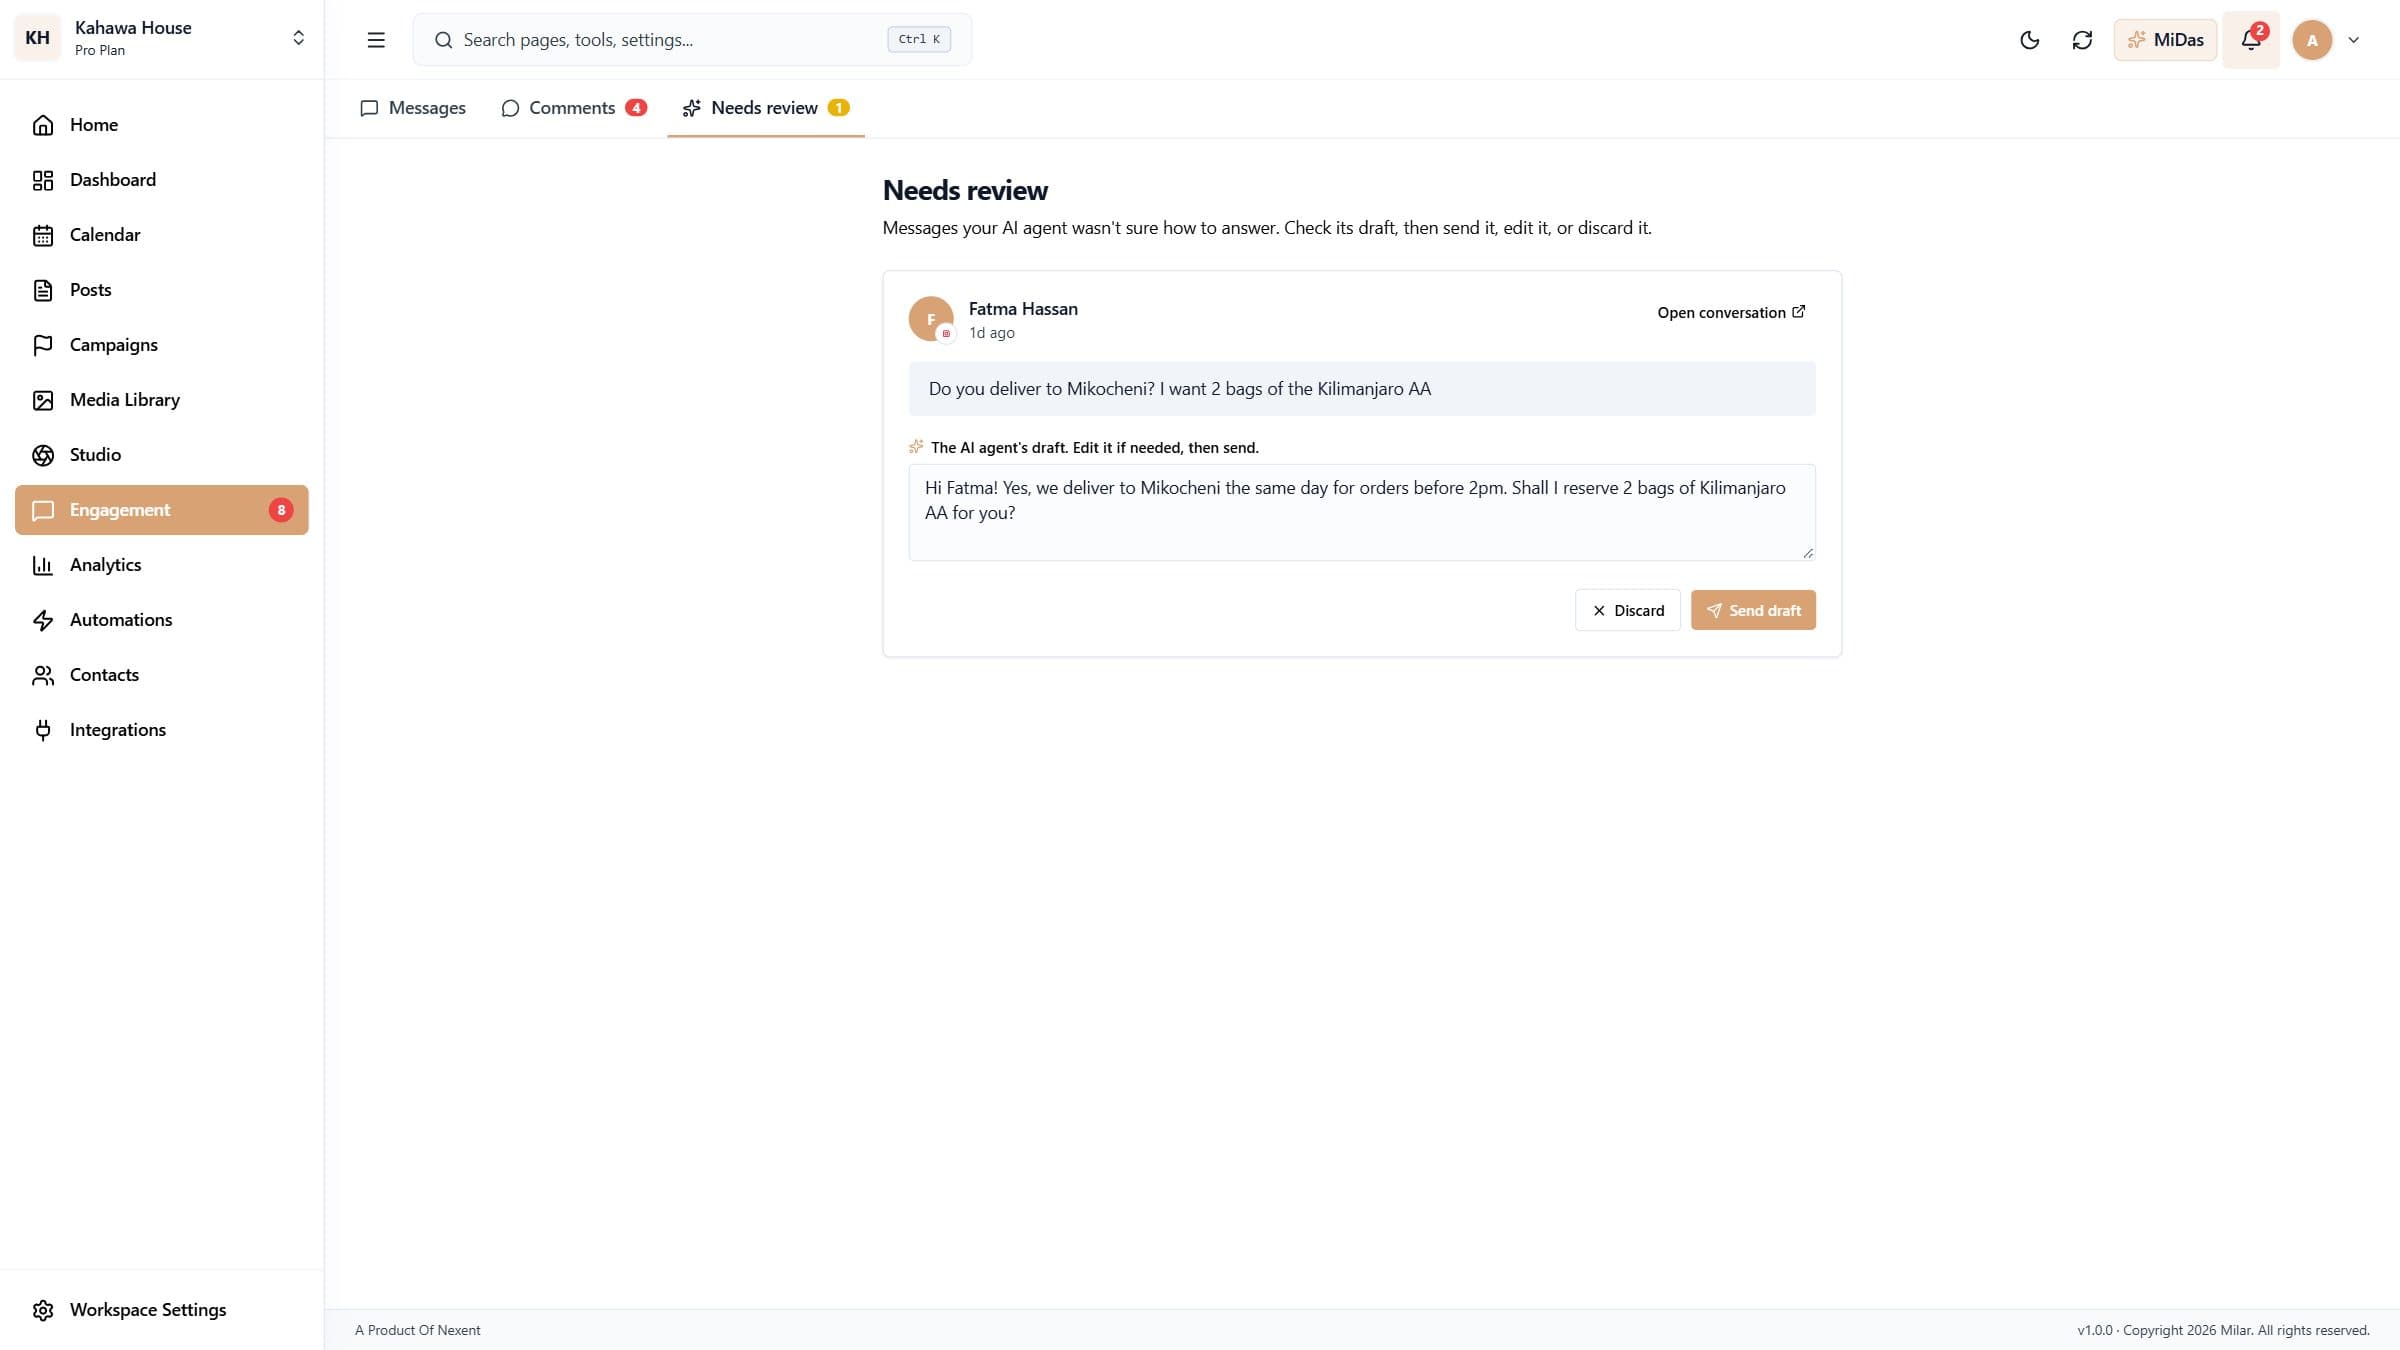Open the Calendar page
The height and width of the screenshot is (1350, 2400).
click(x=162, y=235)
